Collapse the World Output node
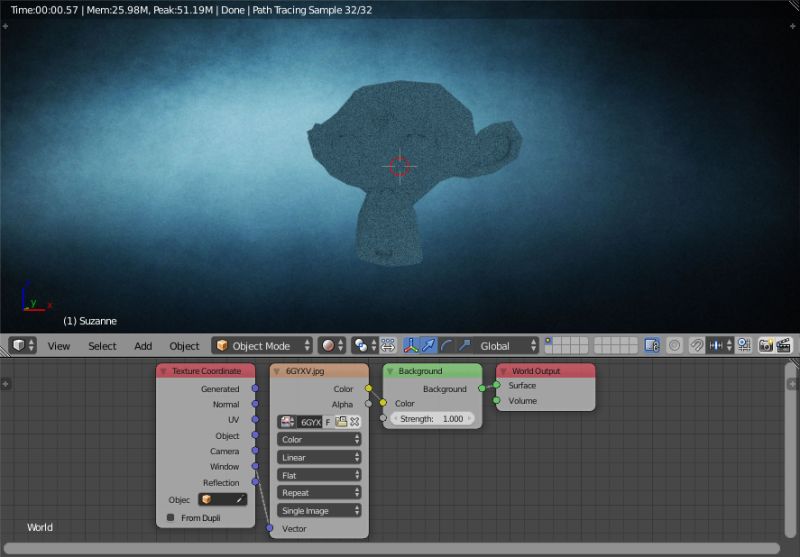 [503, 371]
